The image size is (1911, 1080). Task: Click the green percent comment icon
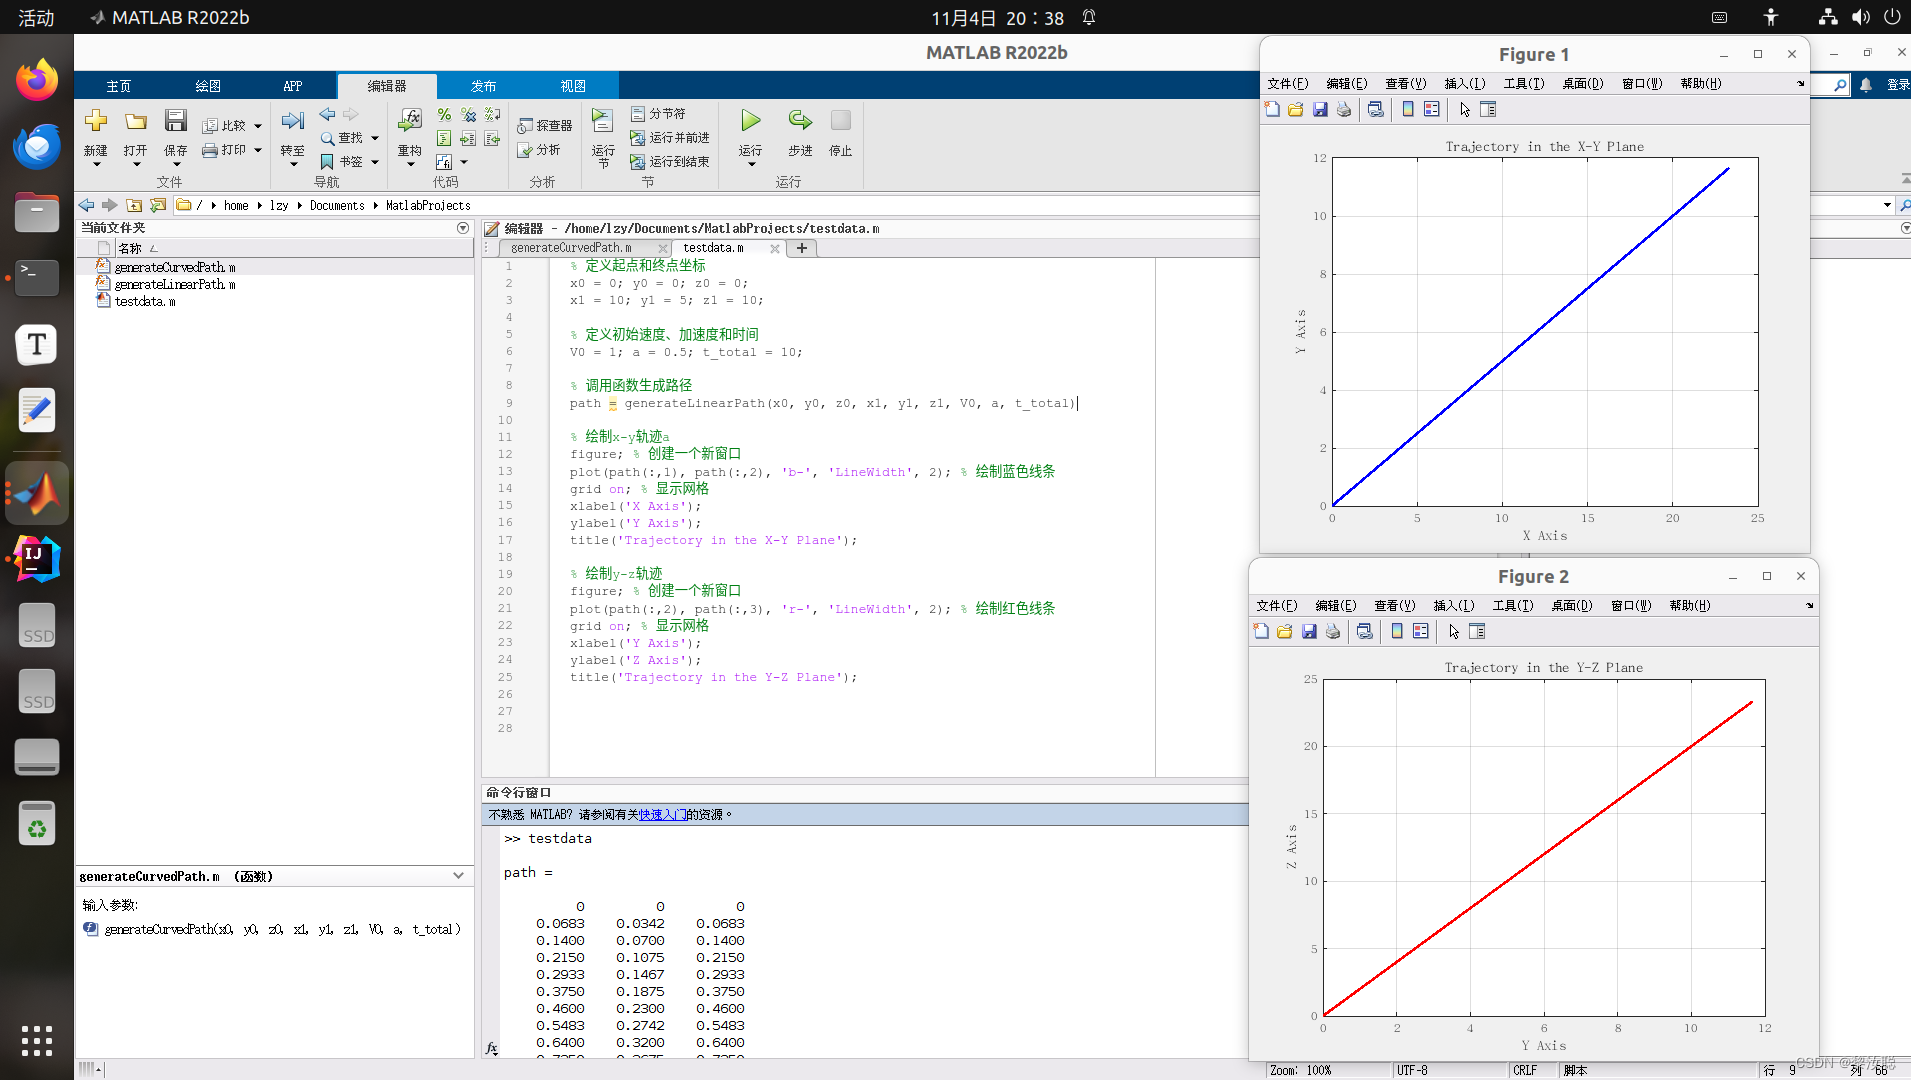coord(444,115)
